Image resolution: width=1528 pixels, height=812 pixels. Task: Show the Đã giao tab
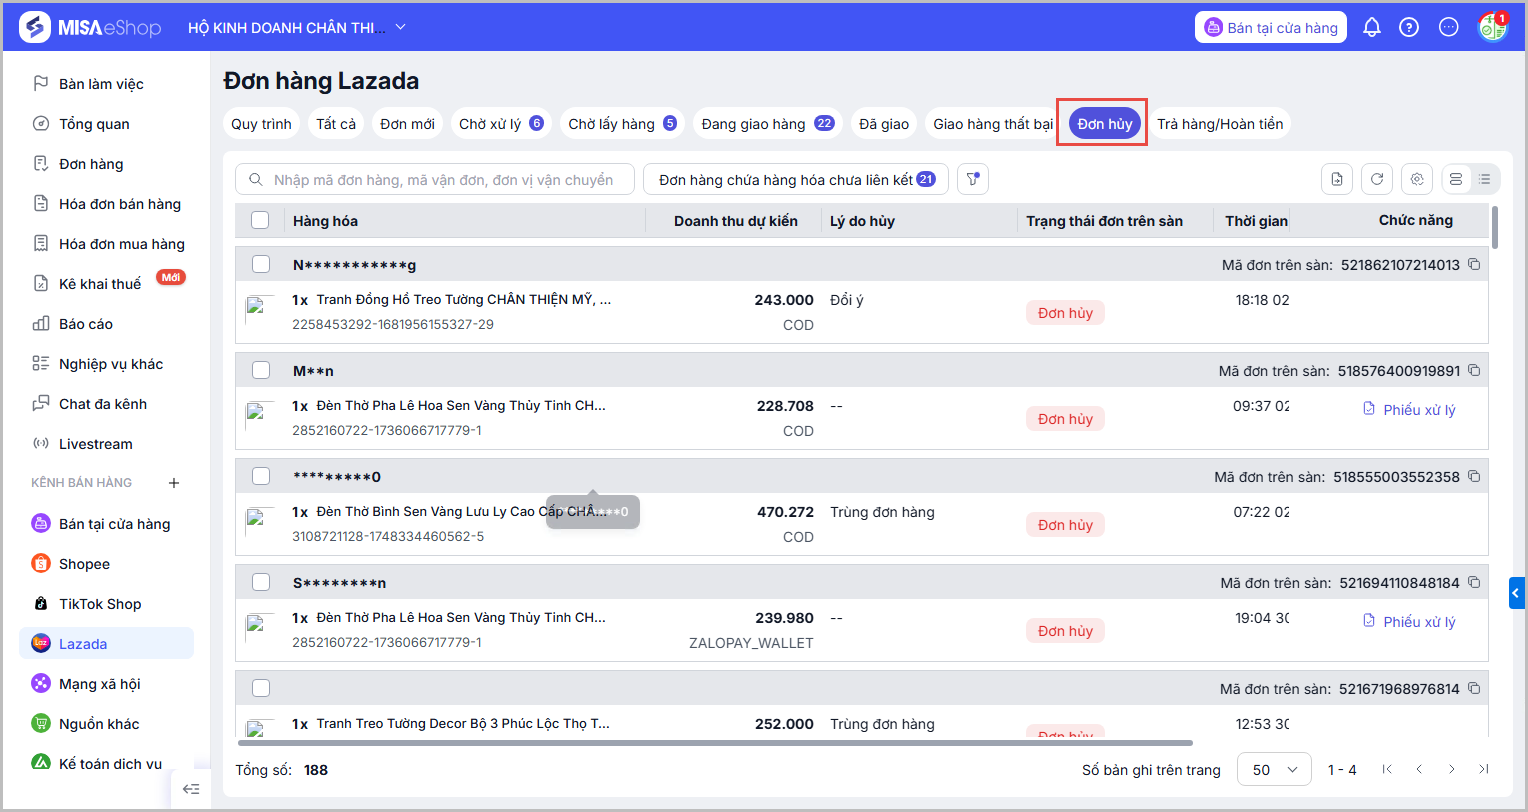click(x=884, y=124)
